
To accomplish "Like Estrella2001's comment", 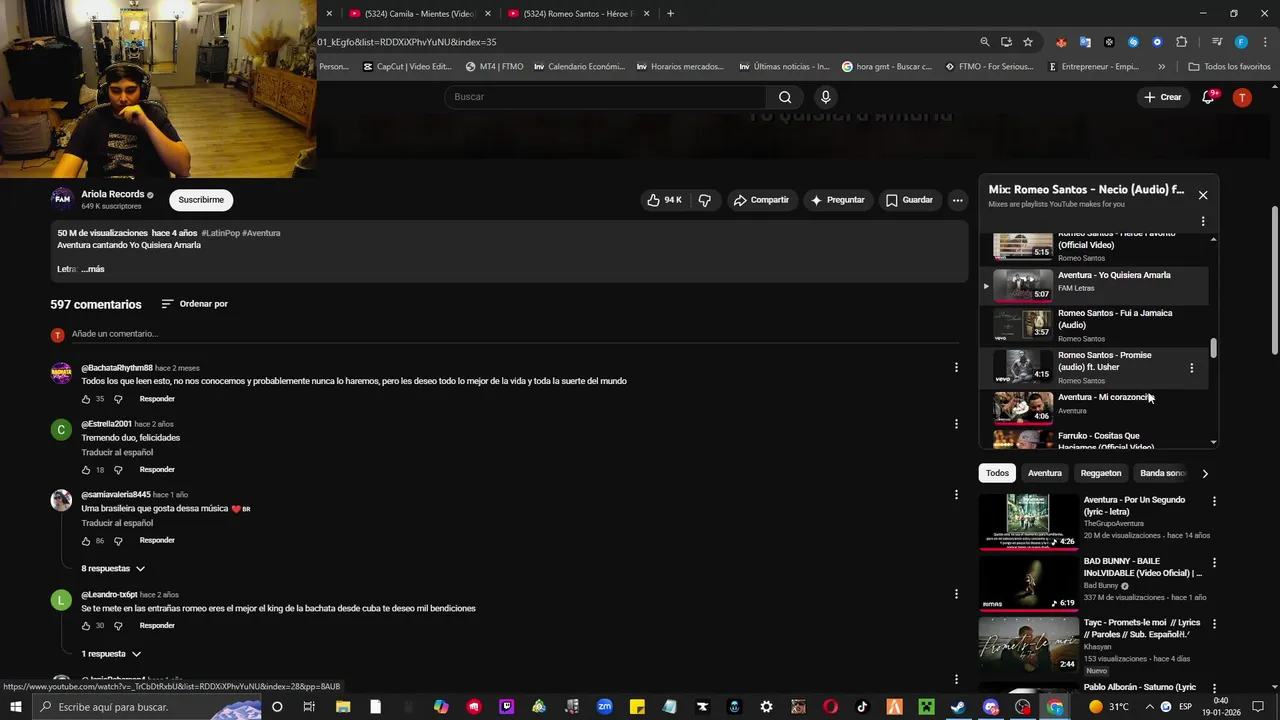I will [86, 470].
